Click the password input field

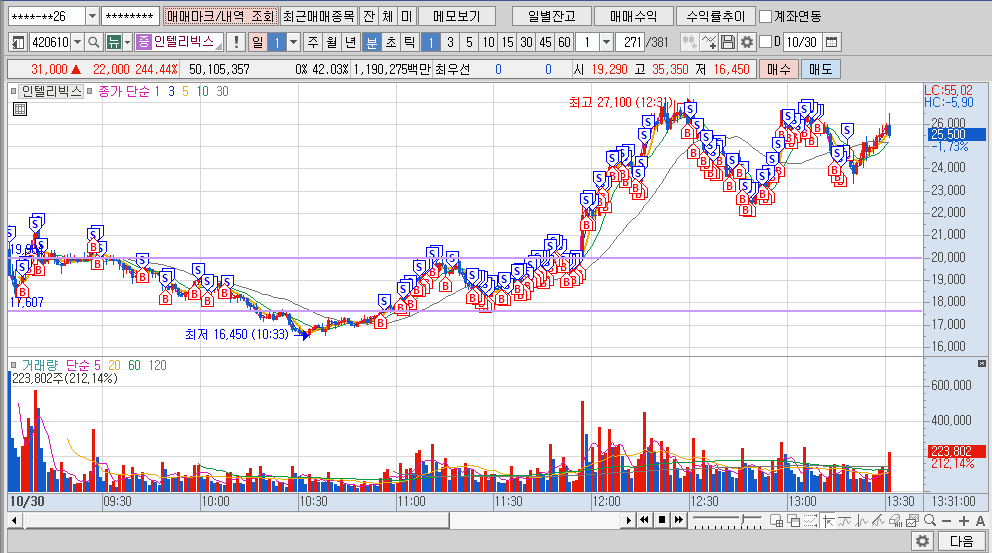coord(130,16)
